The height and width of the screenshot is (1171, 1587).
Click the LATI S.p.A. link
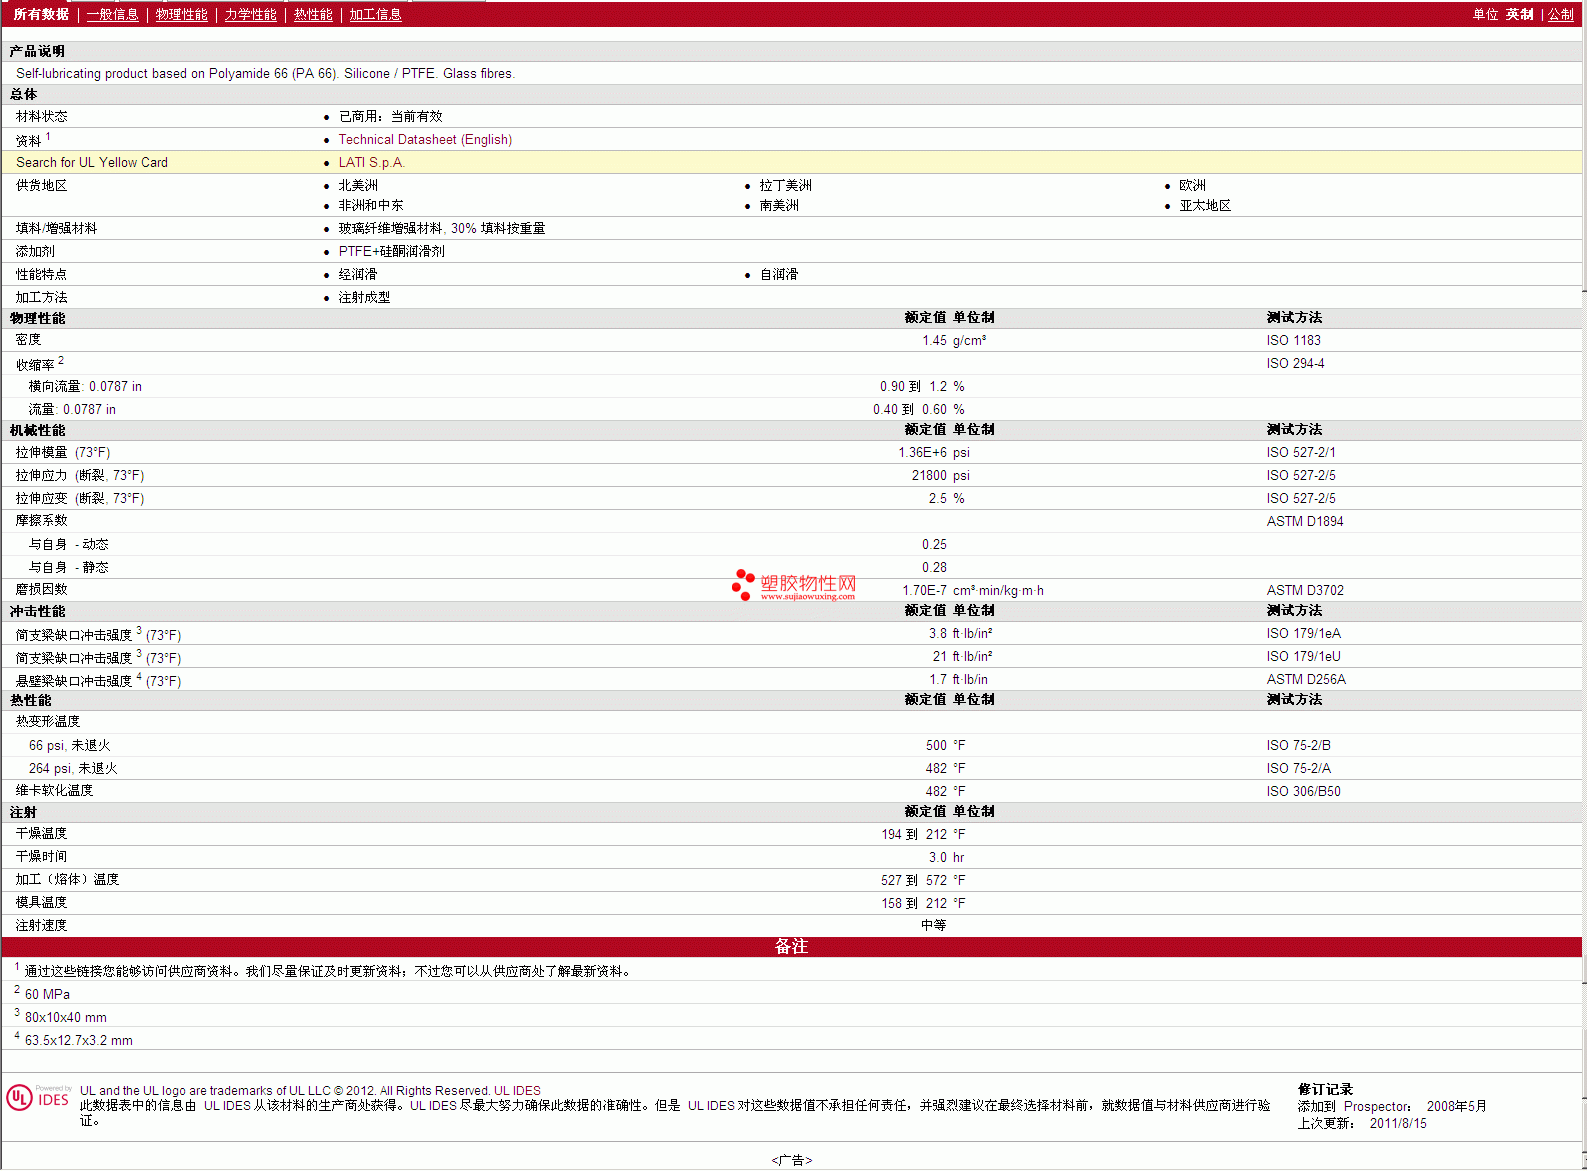[371, 163]
